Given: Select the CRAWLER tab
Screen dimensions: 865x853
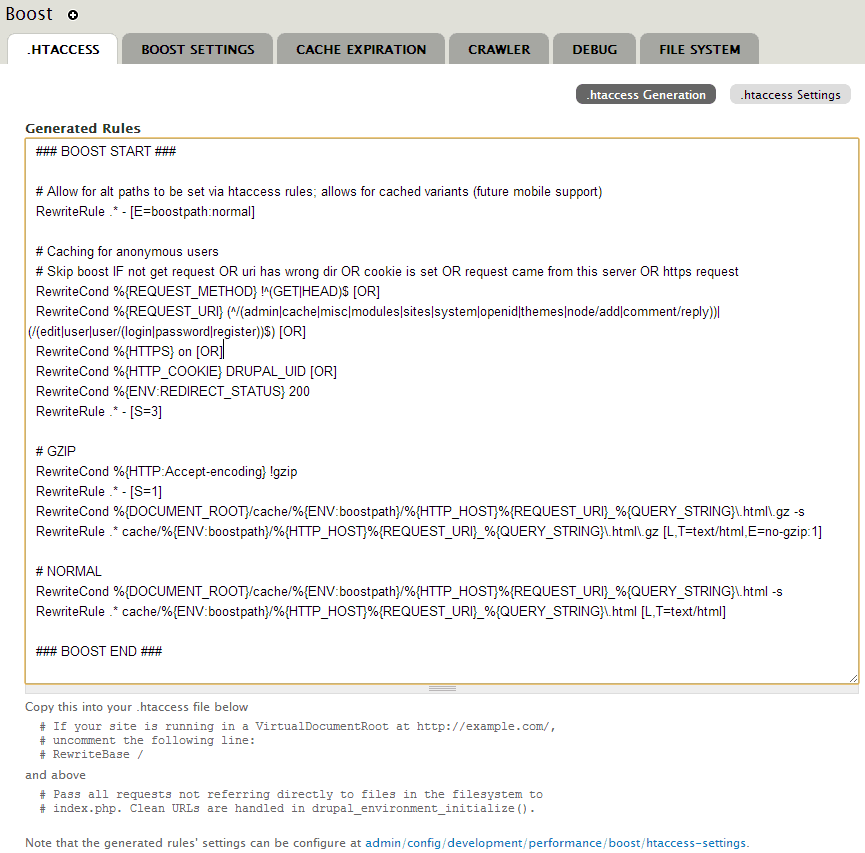Looking at the screenshot, I should pos(498,47).
